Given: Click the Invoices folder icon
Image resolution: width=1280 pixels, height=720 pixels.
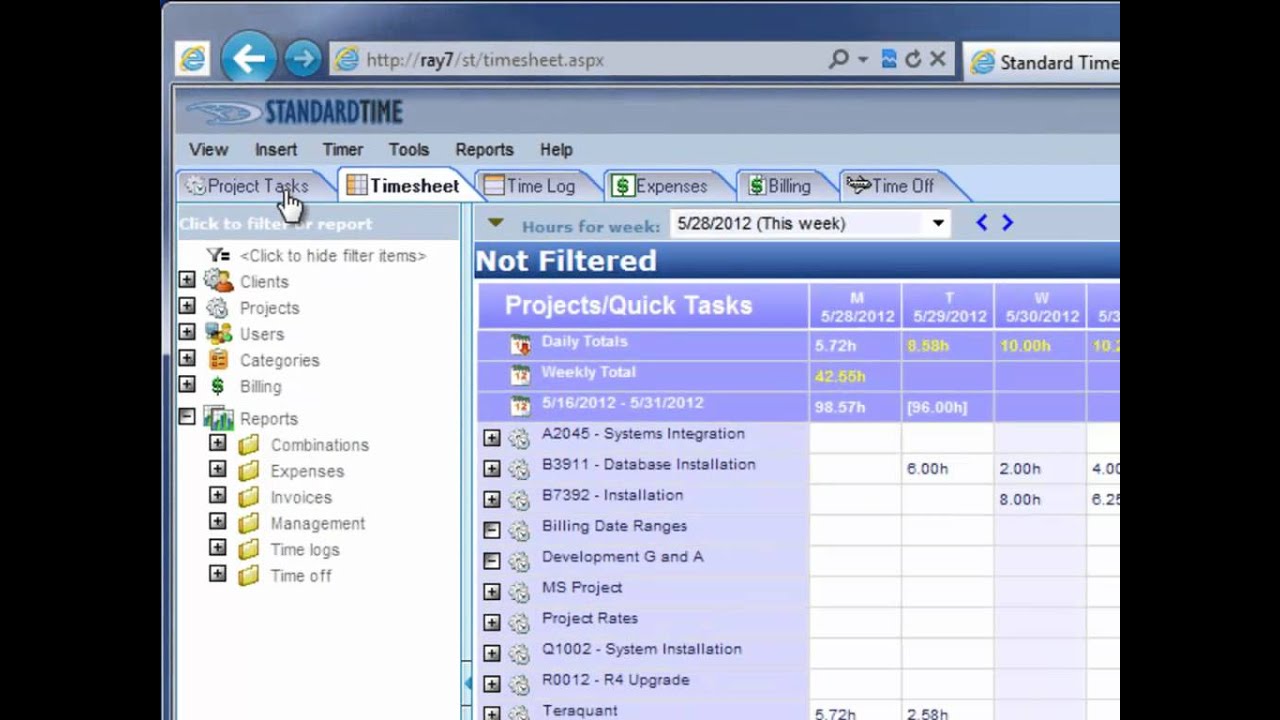Looking at the screenshot, I should click(249, 496).
